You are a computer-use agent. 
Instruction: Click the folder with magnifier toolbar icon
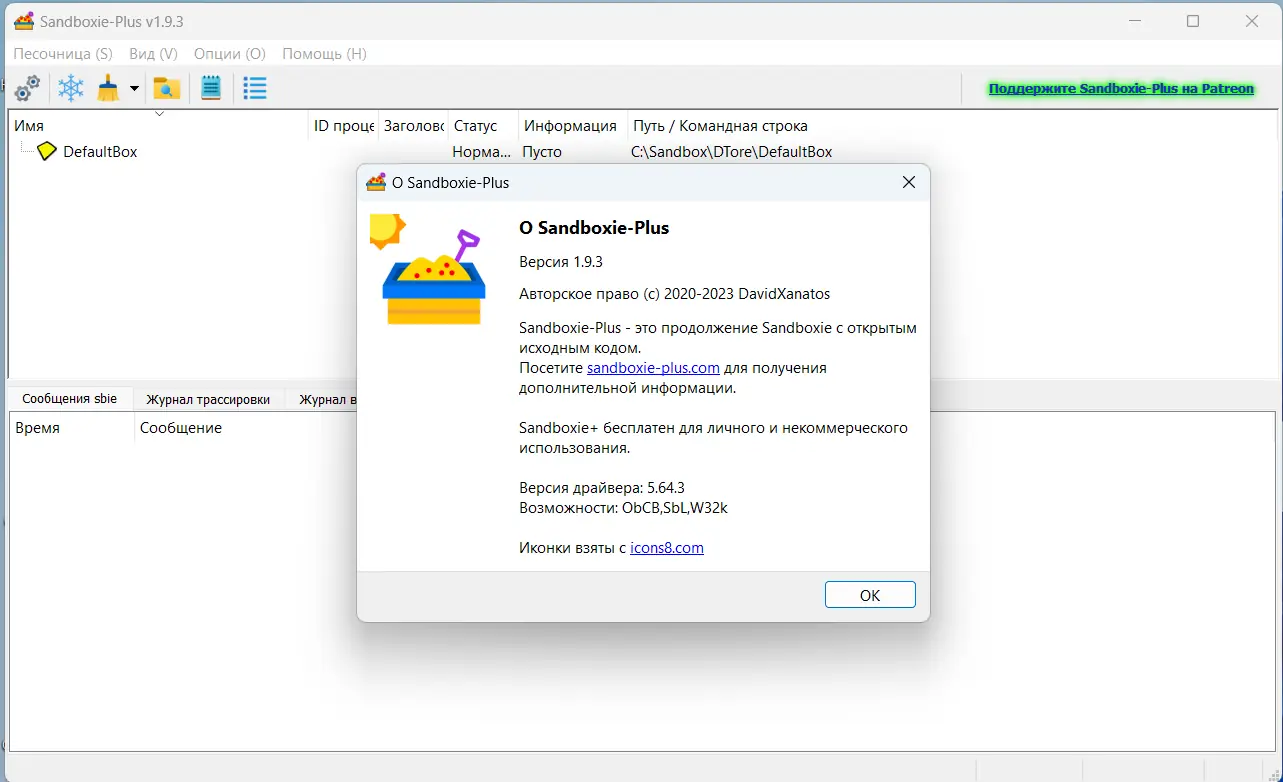166,88
